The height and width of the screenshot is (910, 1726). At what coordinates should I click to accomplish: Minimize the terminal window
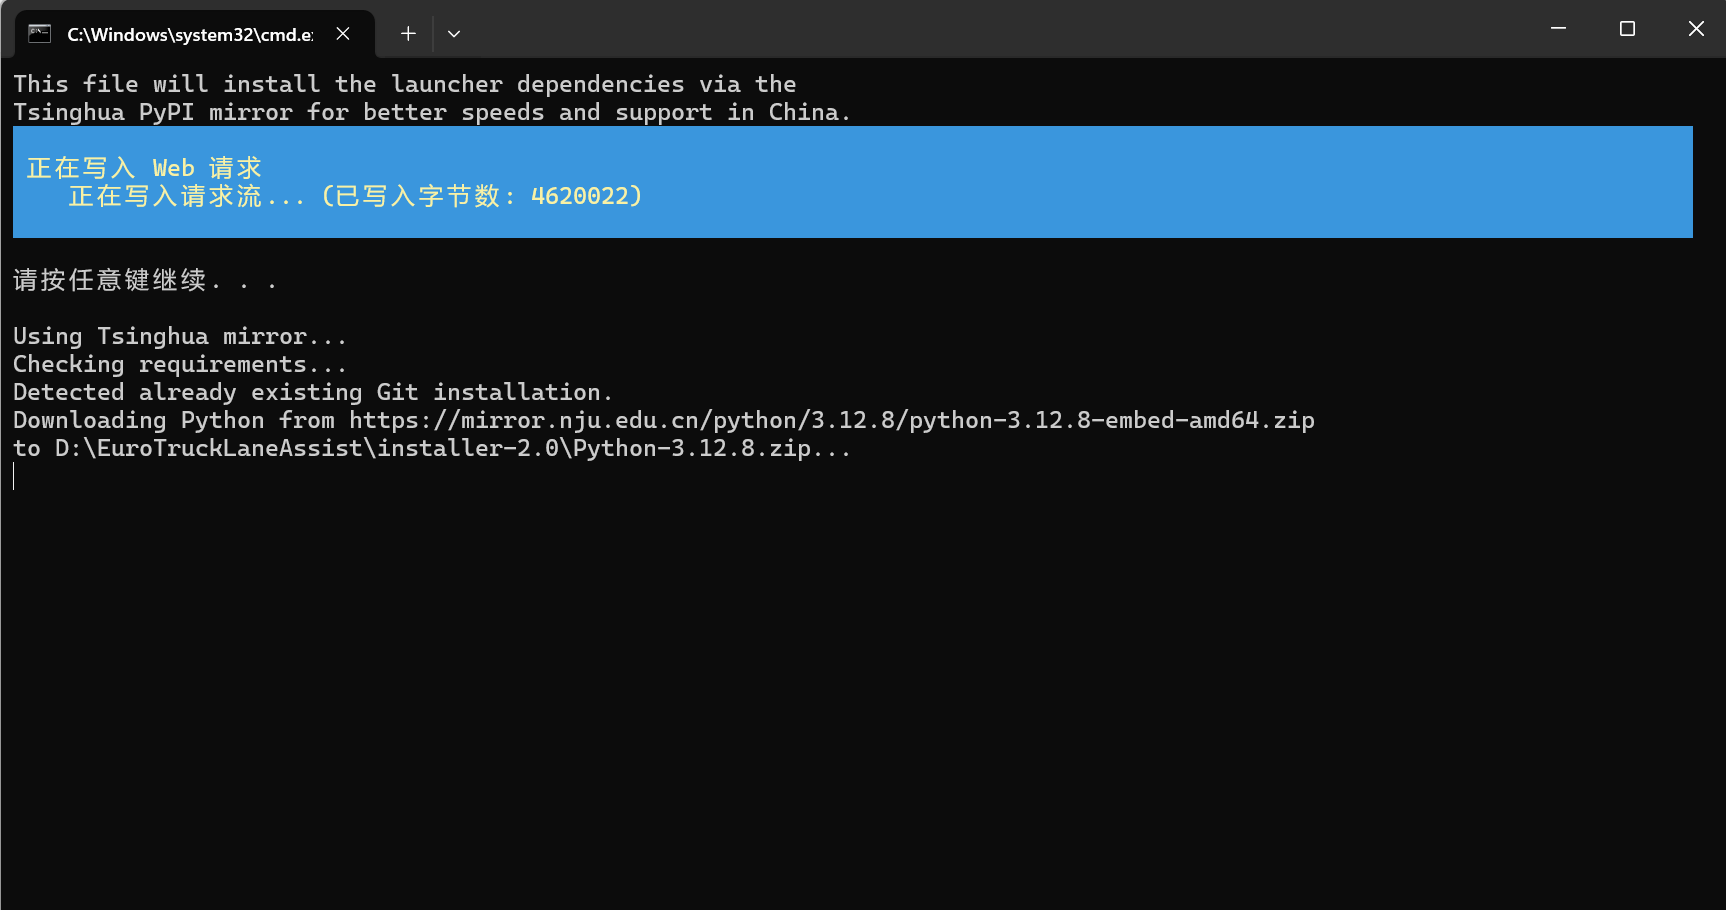tap(1558, 29)
